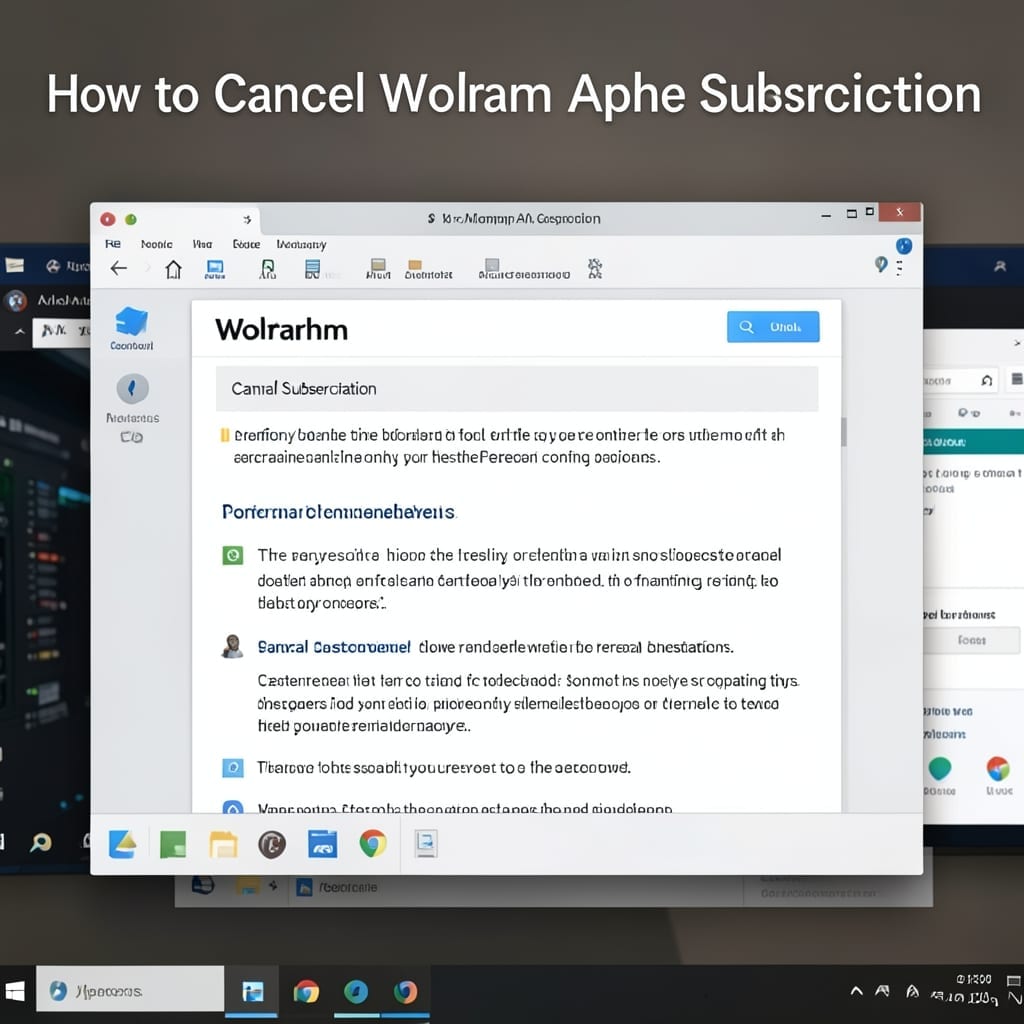Open the blue list page toolbar icon

click(313, 269)
